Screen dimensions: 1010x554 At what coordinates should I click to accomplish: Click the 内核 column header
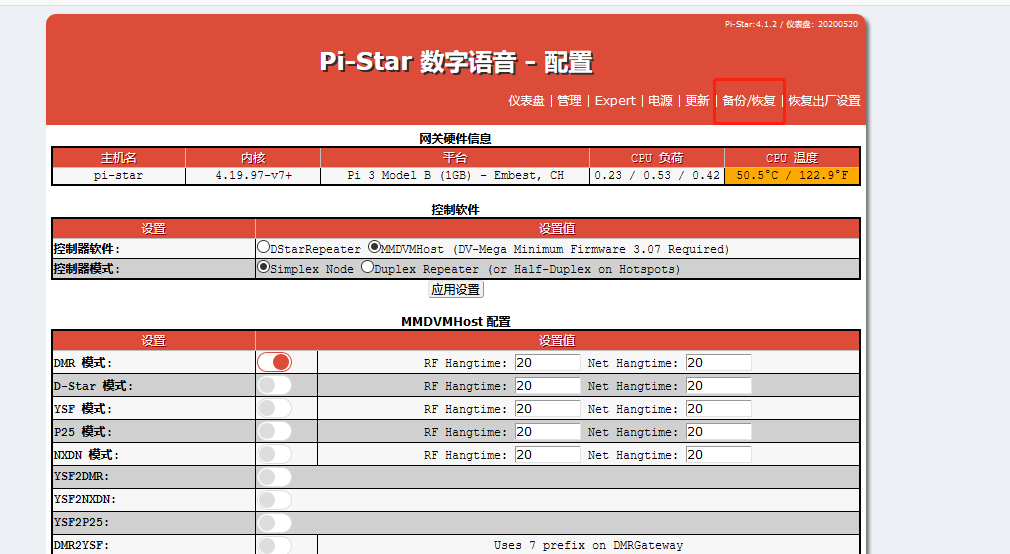coord(253,158)
